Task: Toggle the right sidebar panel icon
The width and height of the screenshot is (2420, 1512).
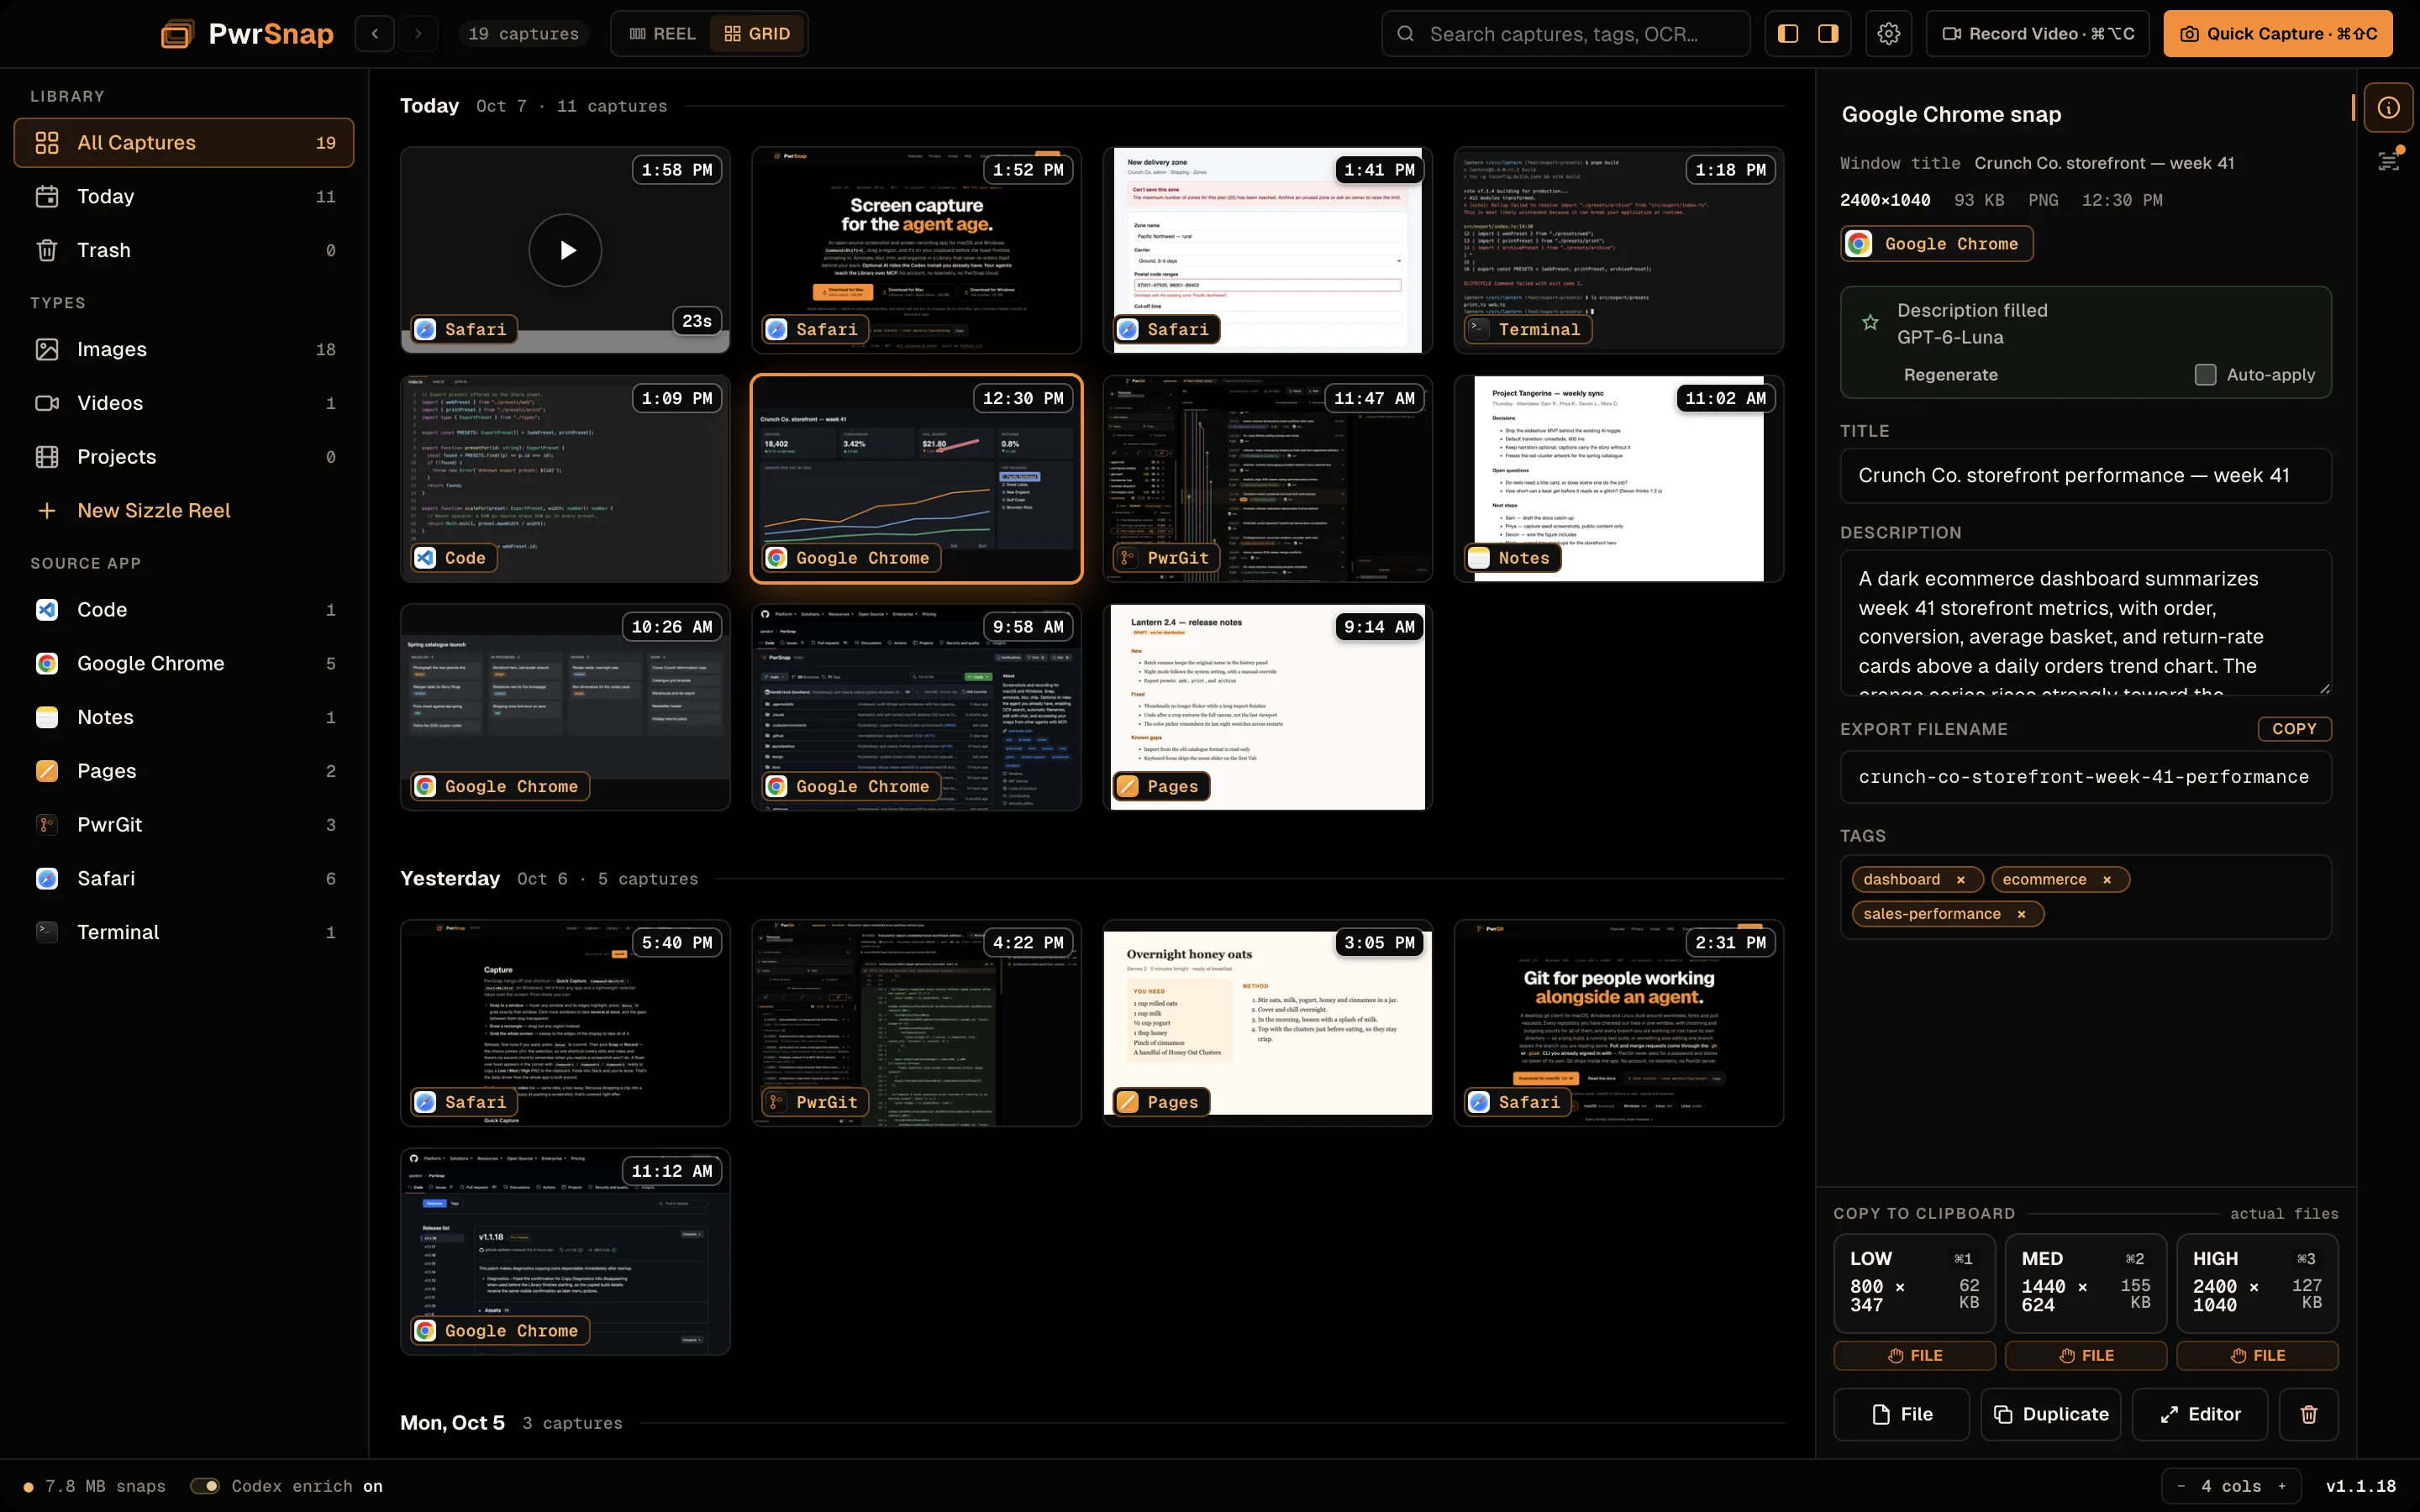Action: 1828,34
